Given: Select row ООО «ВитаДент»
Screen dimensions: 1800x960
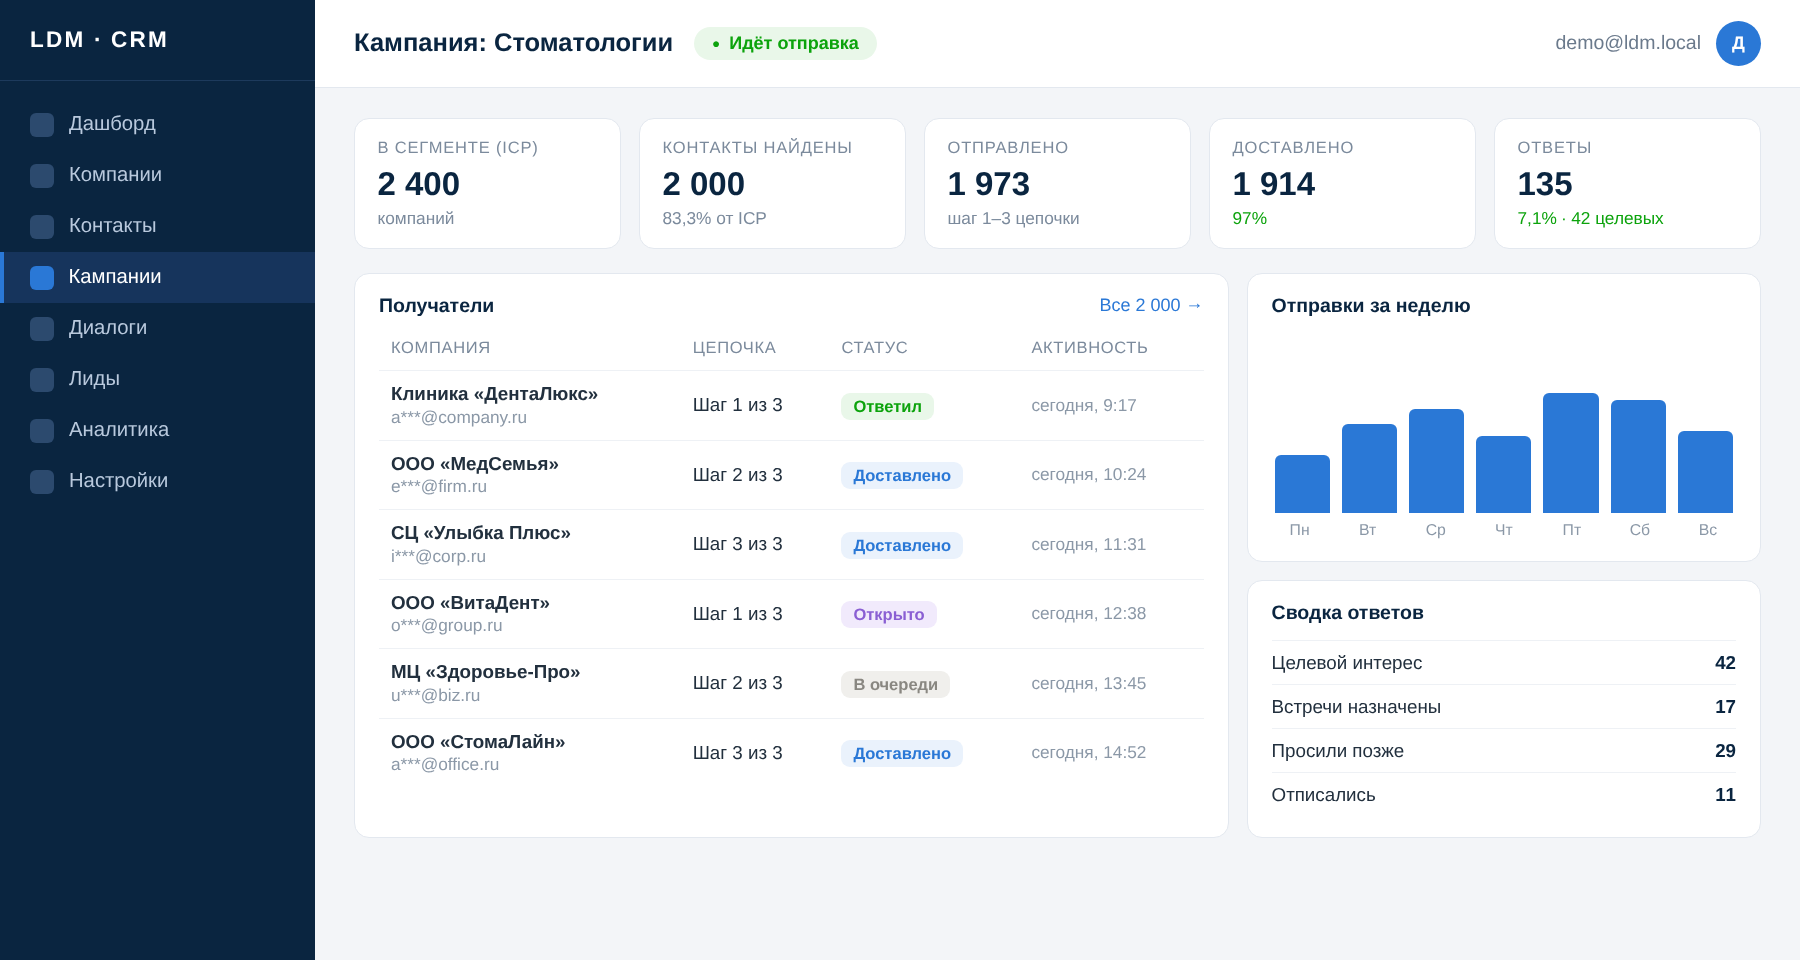Looking at the screenshot, I should pyautogui.click(x=791, y=614).
